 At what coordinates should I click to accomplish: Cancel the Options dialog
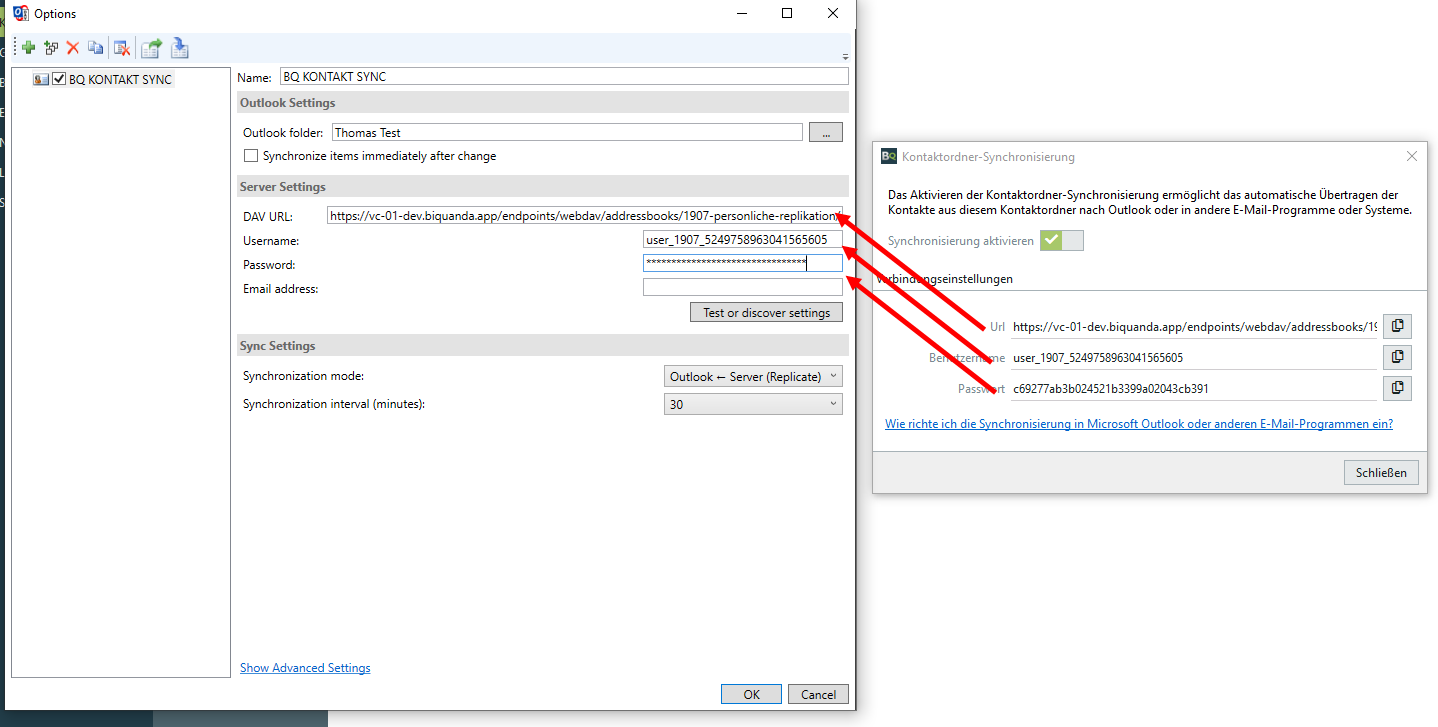pyautogui.click(x=818, y=694)
